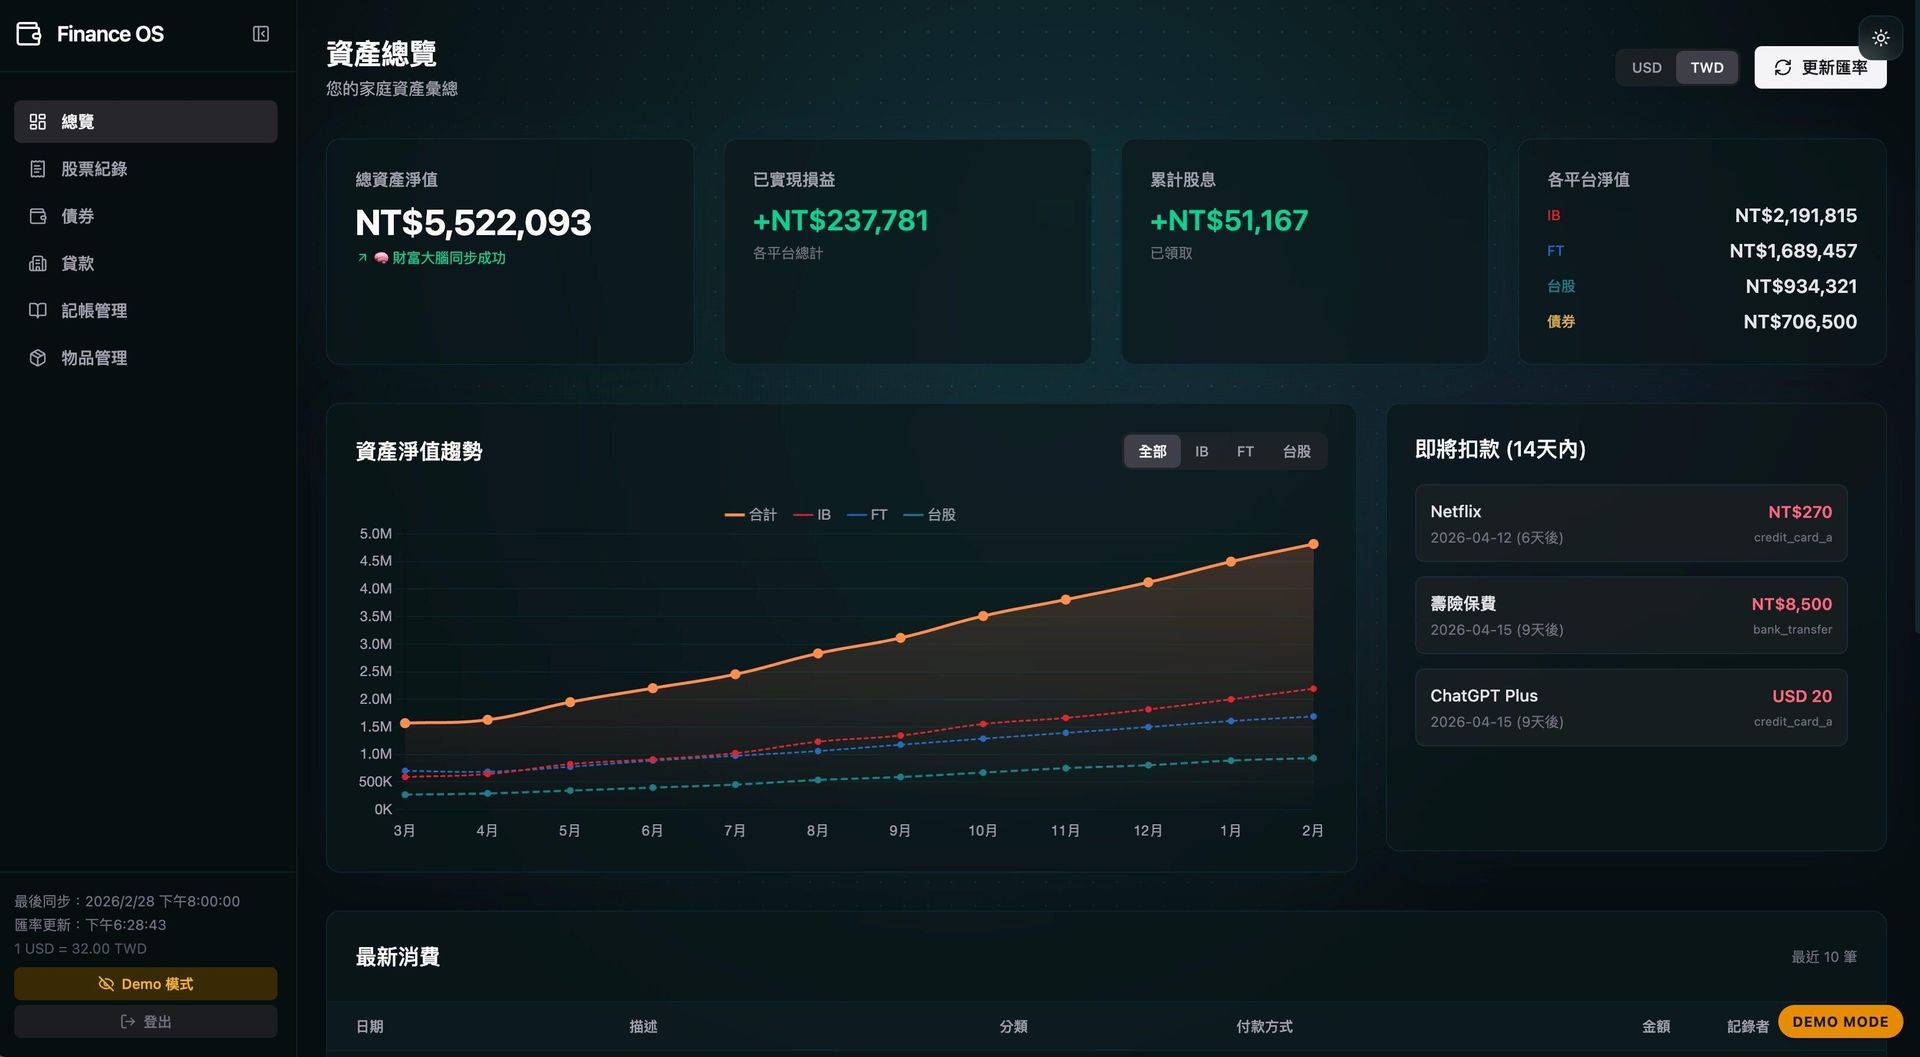The height and width of the screenshot is (1057, 1920).
Task: Filter the trend chart to IB only
Action: tap(1201, 451)
